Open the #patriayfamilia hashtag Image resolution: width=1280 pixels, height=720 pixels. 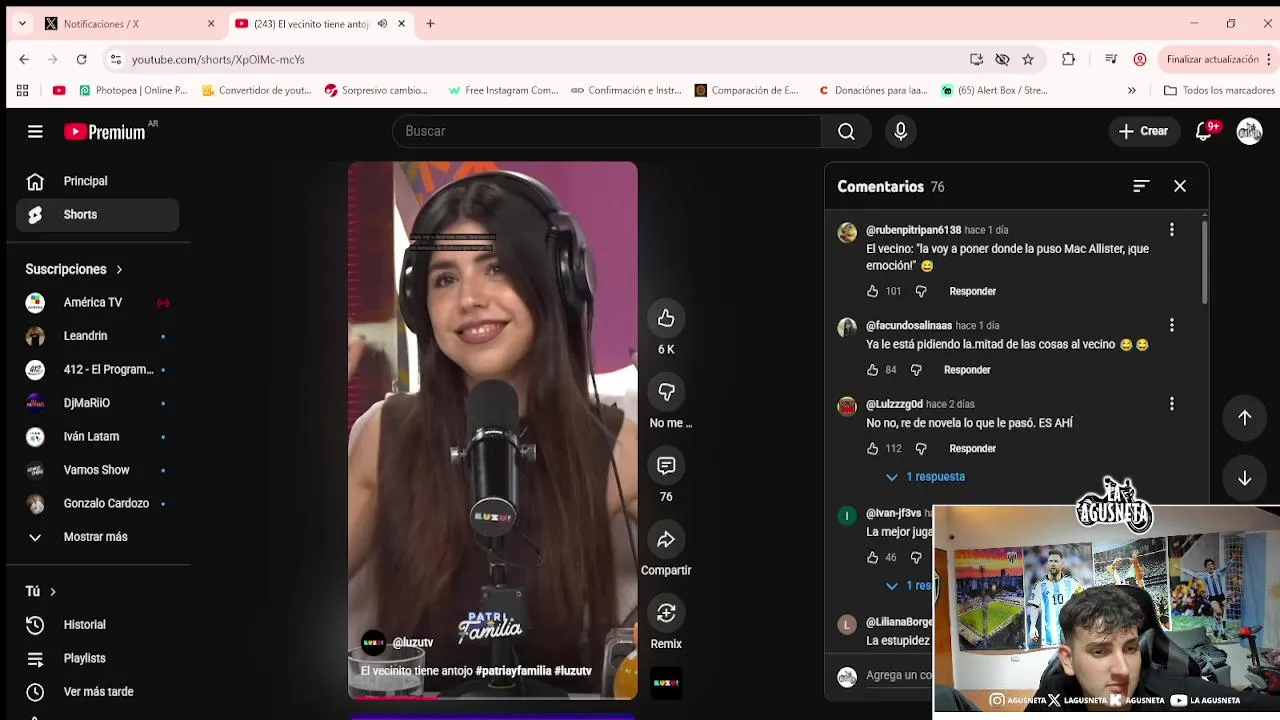coord(512,671)
